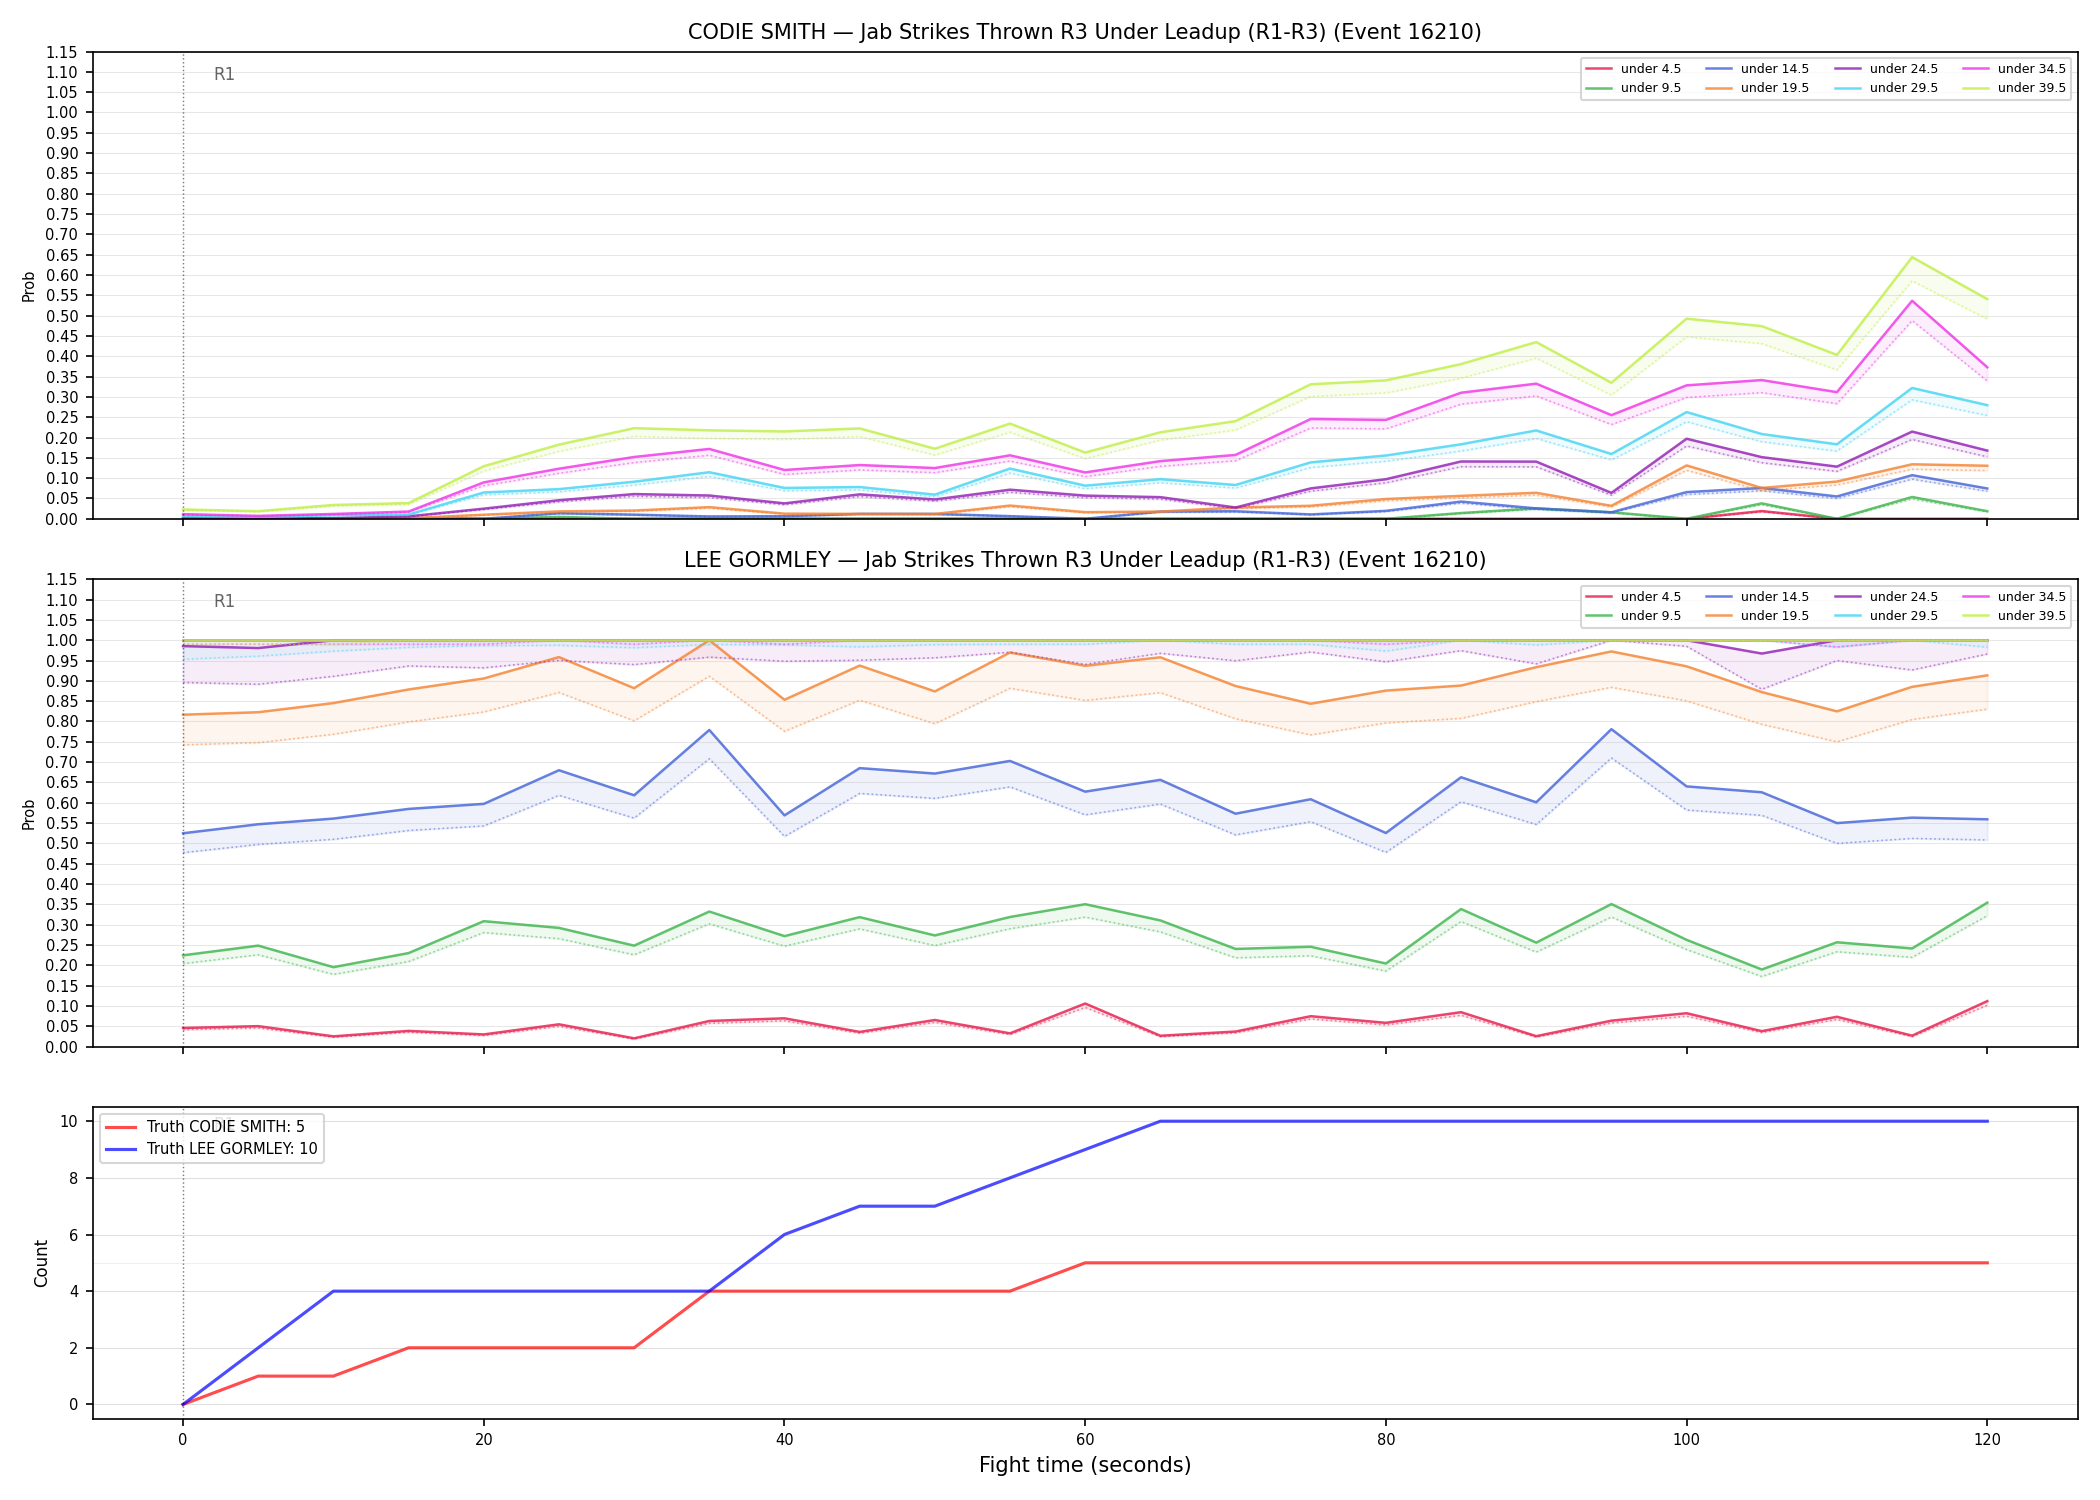
Task: Click 'Prob' axis label of CODIE SMITH chart
Action: point(29,286)
